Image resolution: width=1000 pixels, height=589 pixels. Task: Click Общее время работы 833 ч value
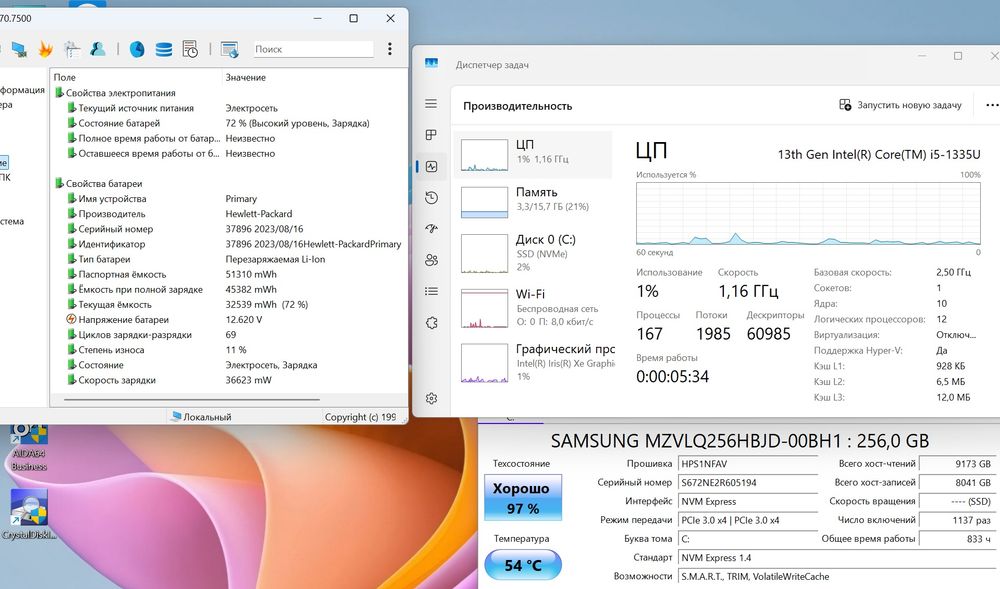click(957, 539)
